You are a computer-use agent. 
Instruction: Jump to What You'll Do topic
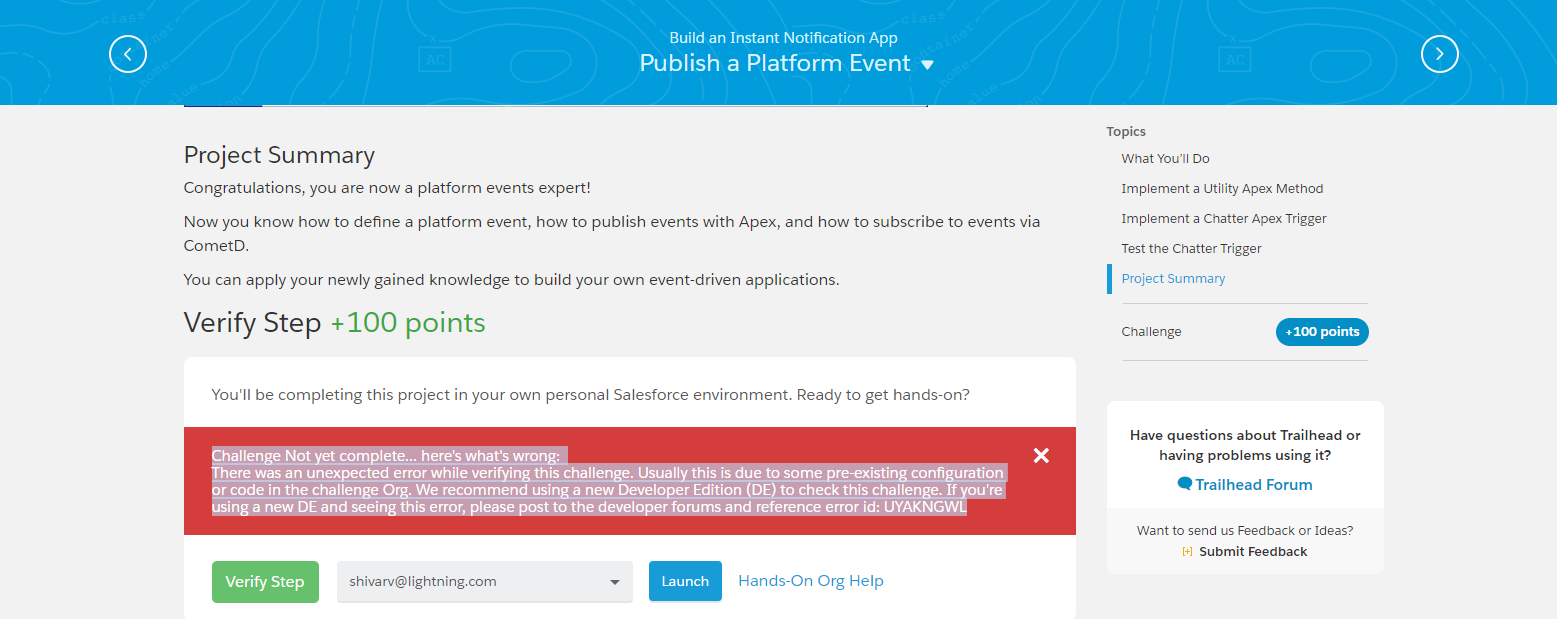pos(1165,158)
